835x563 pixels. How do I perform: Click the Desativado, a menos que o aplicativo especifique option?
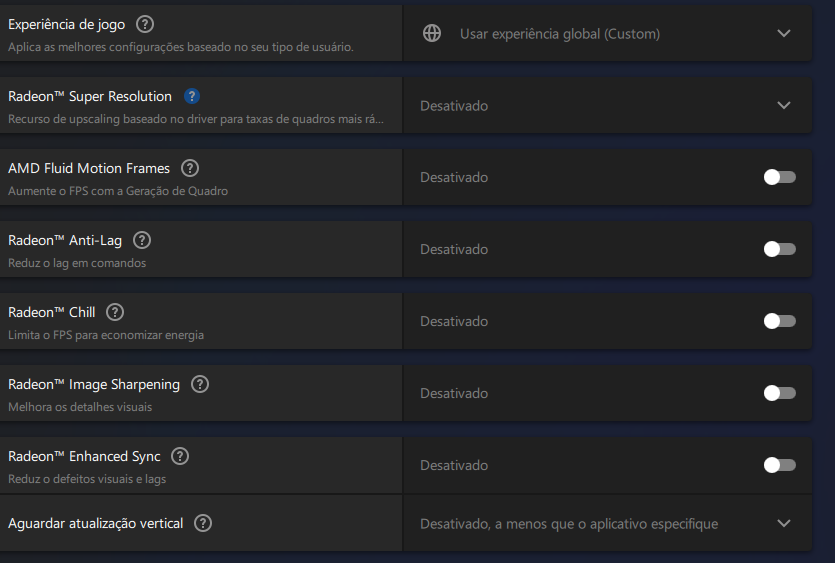pos(569,524)
